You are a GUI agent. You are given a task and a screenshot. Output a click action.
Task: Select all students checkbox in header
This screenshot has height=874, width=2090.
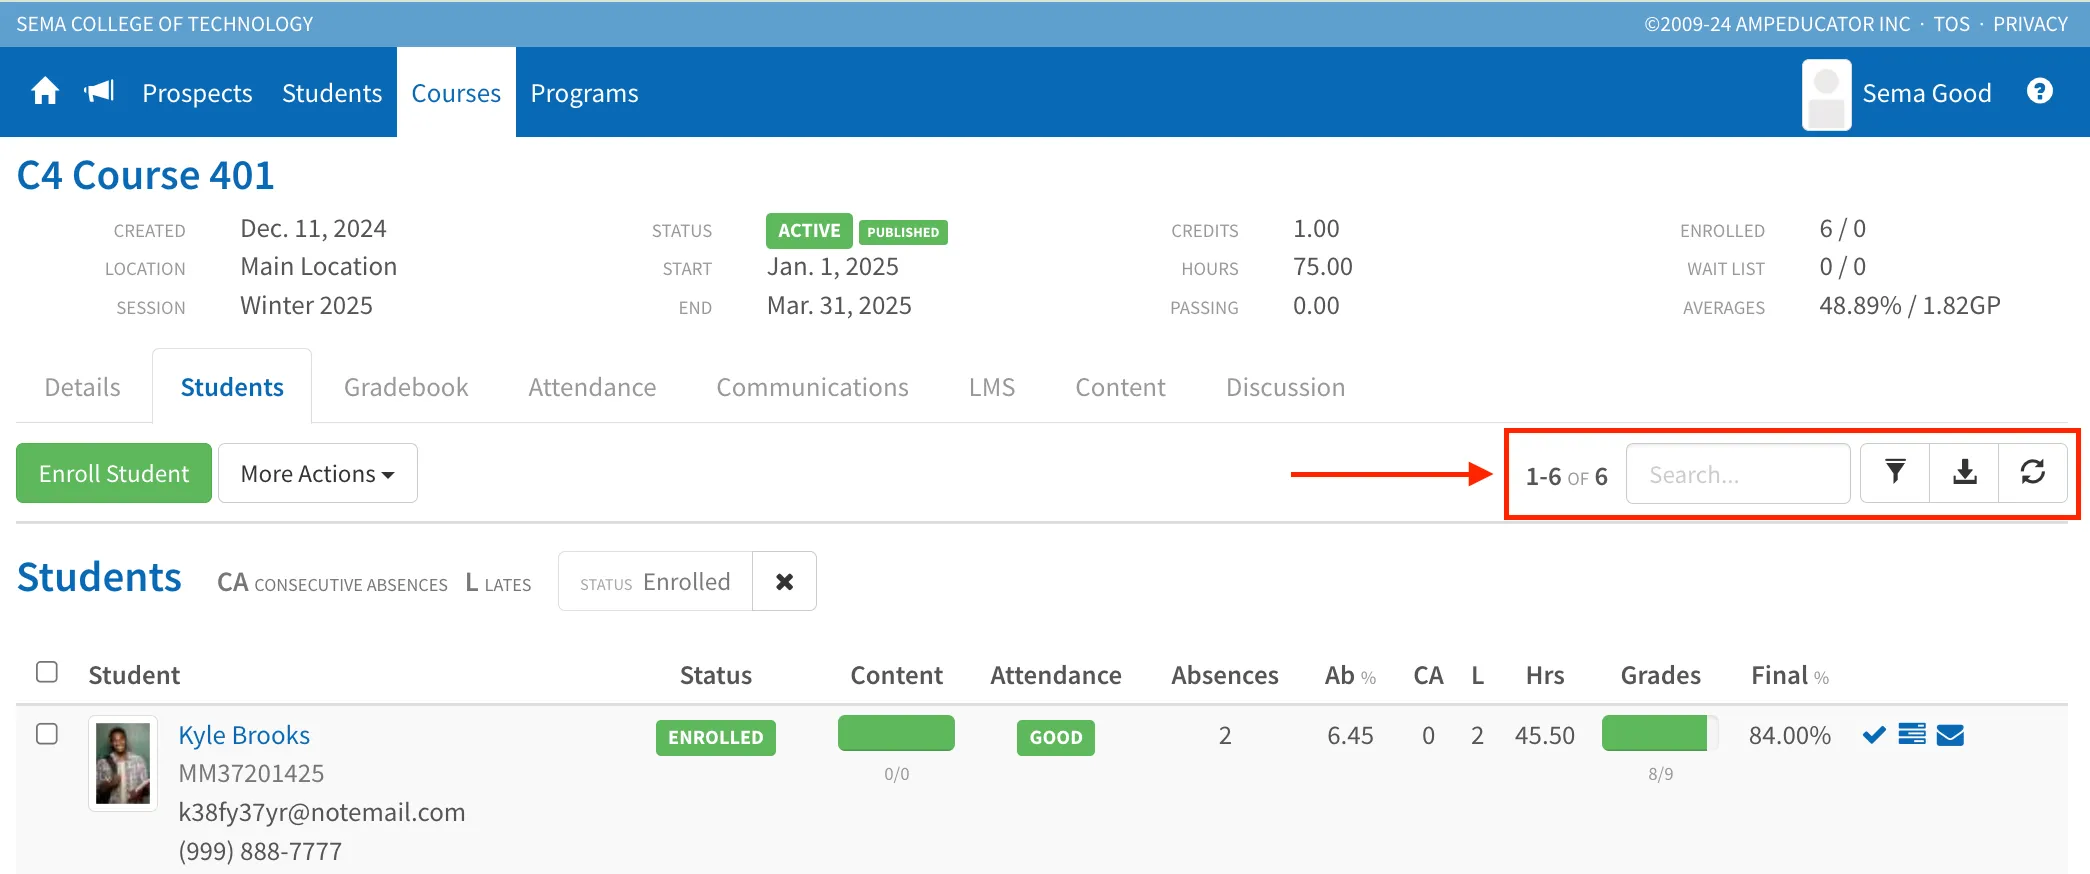pos(47,672)
